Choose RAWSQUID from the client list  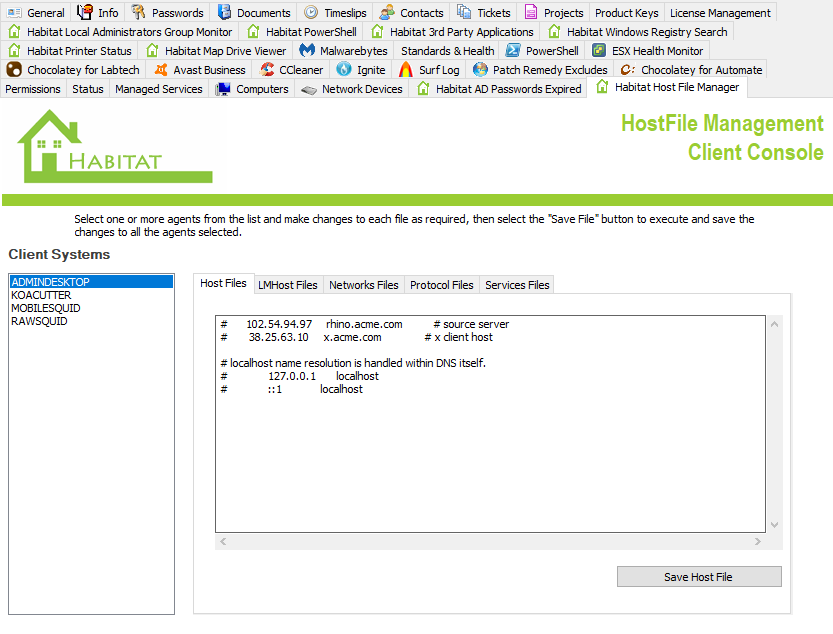39,321
